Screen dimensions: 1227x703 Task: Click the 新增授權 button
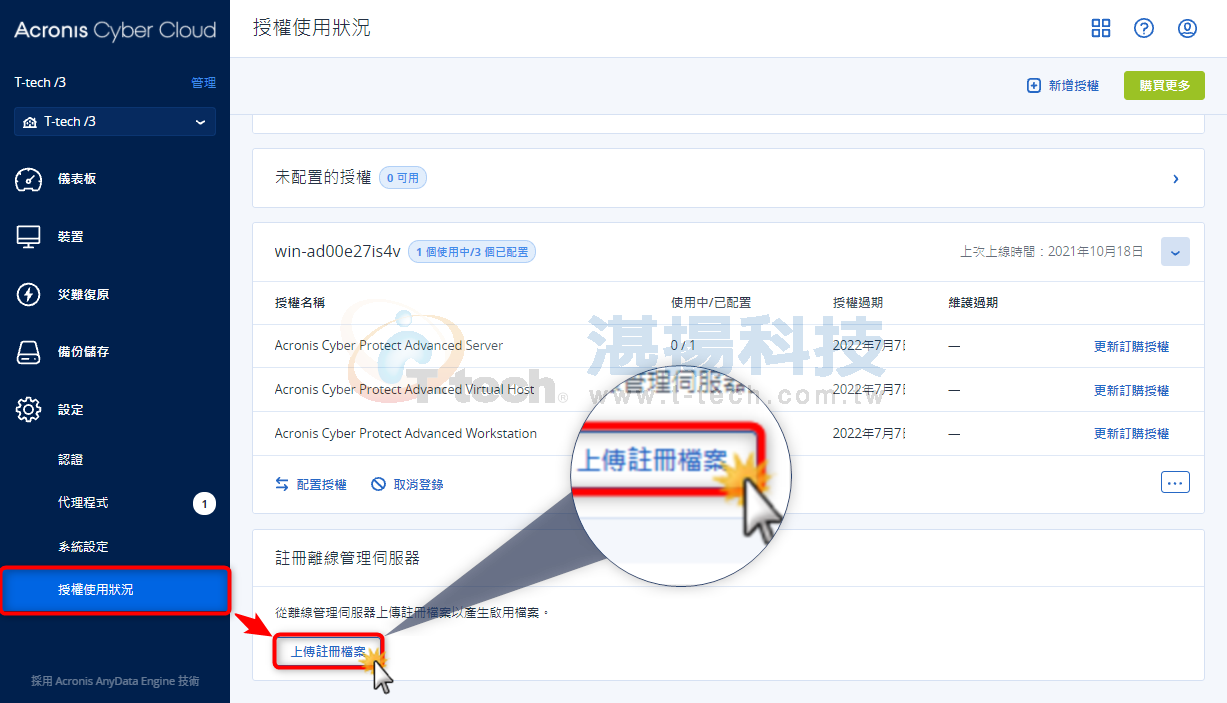1063,86
